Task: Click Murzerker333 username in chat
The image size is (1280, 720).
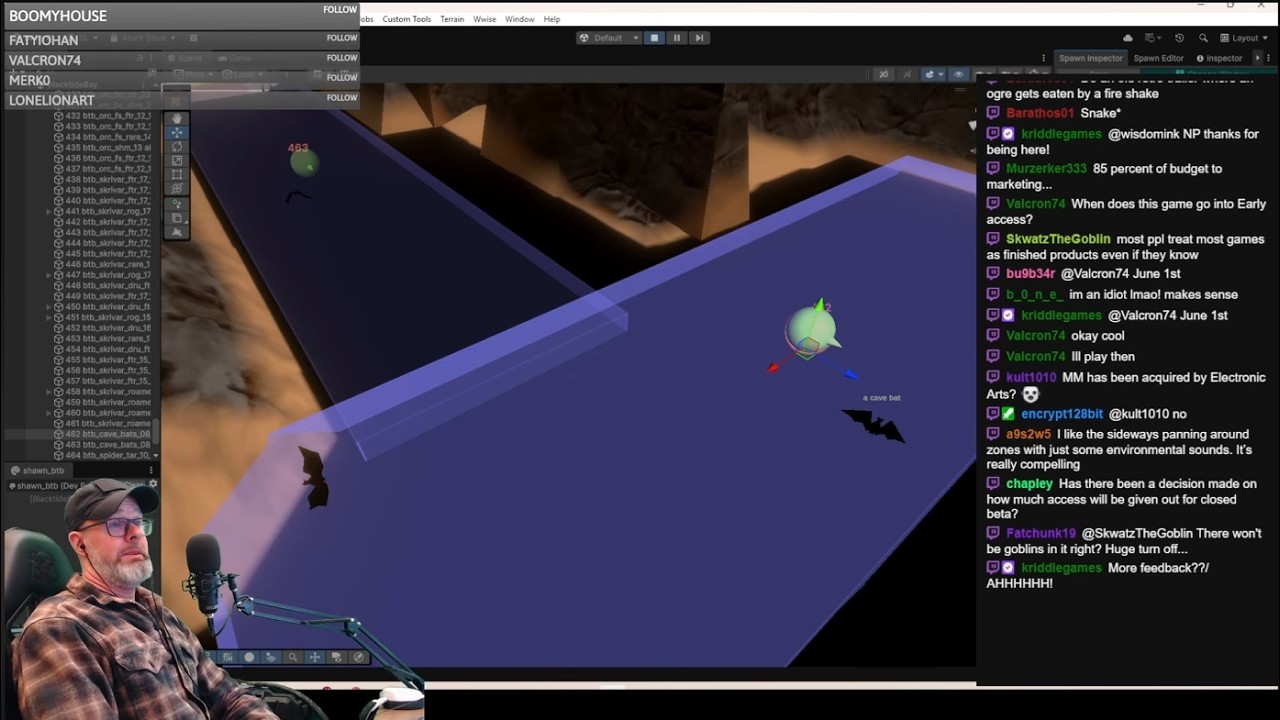Action: pos(1046,169)
